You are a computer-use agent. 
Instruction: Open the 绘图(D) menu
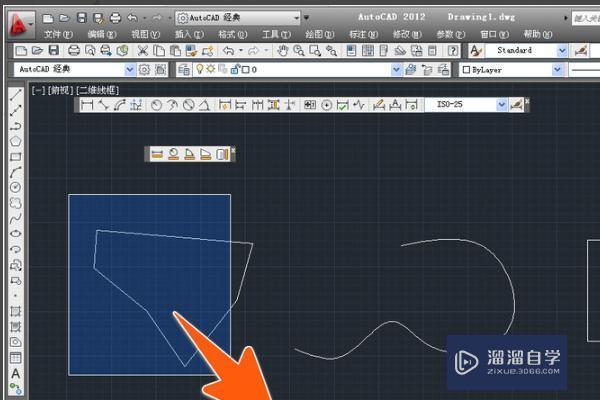pyautogui.click(x=320, y=34)
